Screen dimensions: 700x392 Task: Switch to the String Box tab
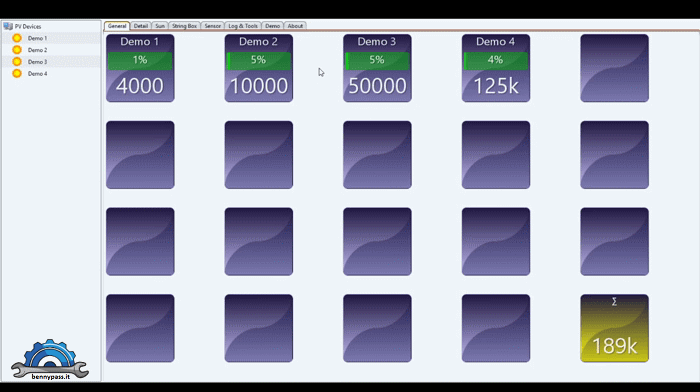[184, 26]
